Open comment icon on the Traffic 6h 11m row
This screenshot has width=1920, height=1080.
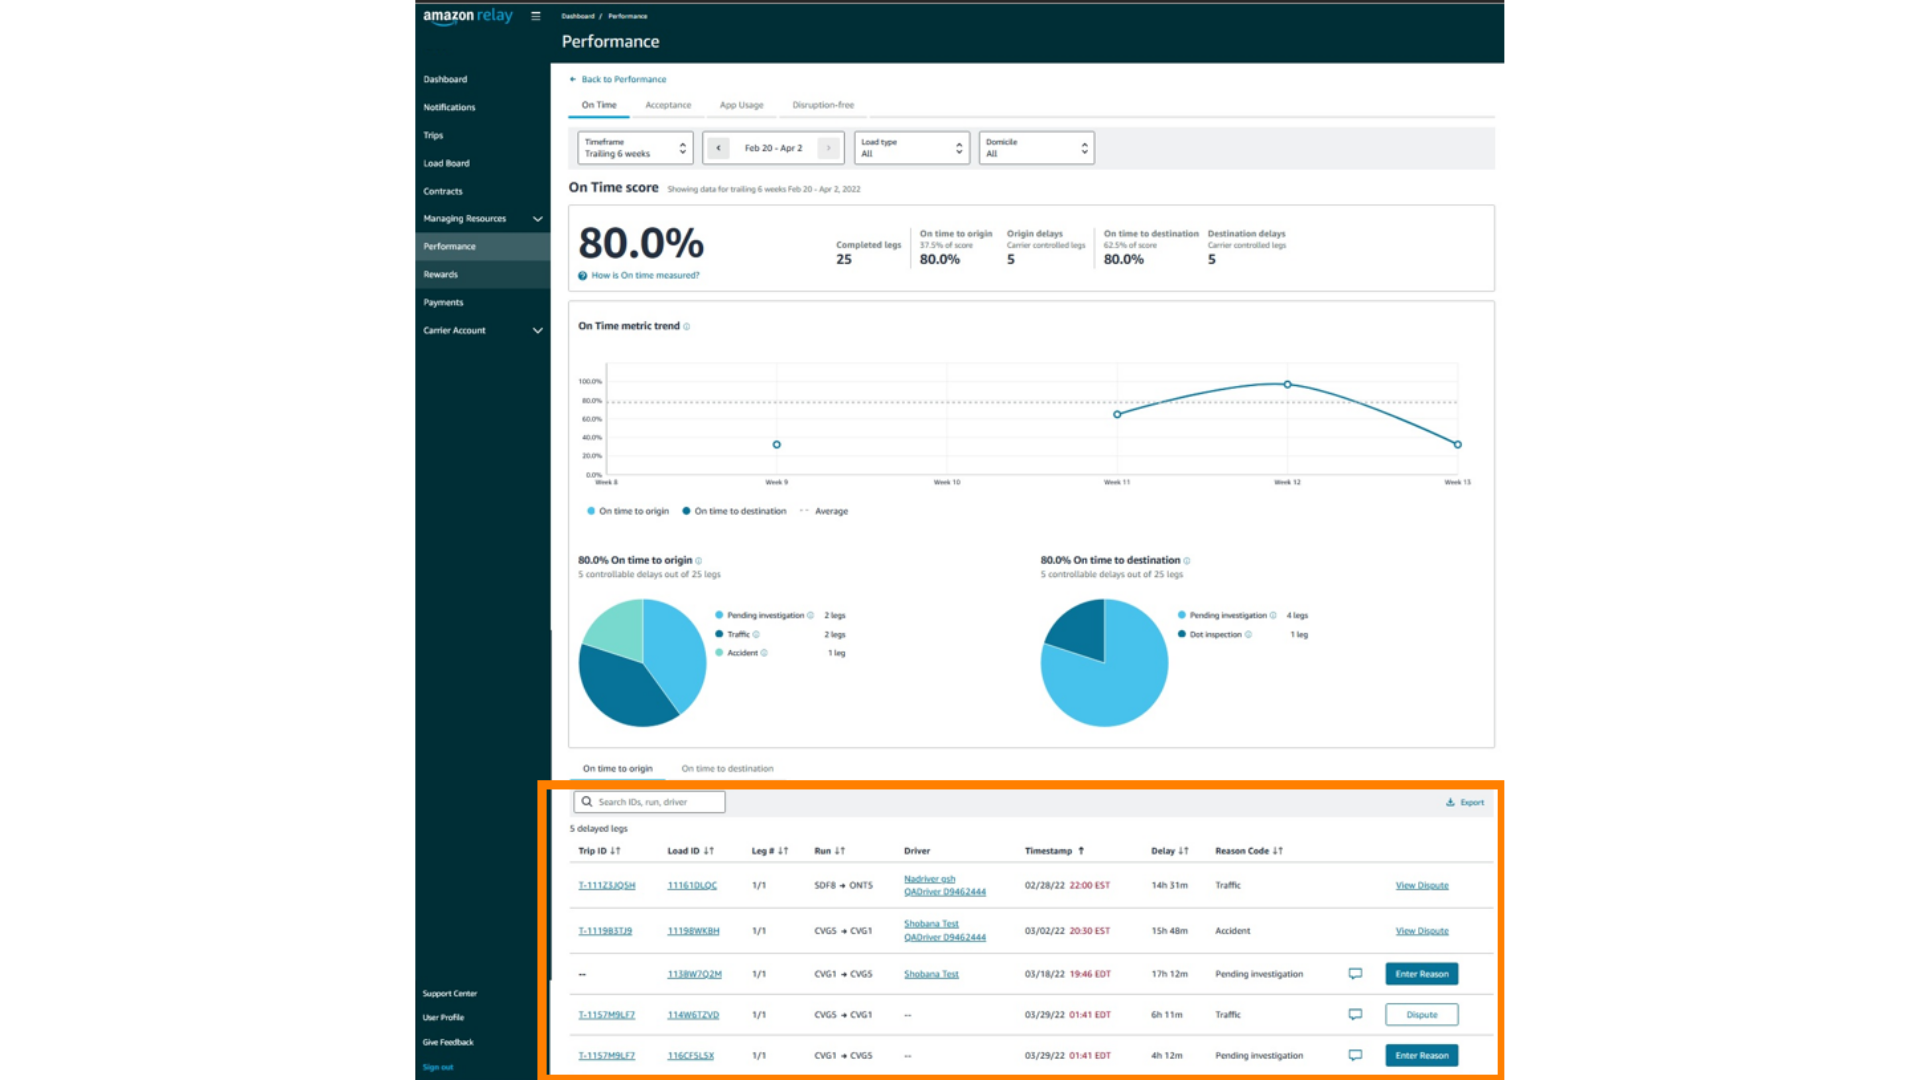1355,1014
